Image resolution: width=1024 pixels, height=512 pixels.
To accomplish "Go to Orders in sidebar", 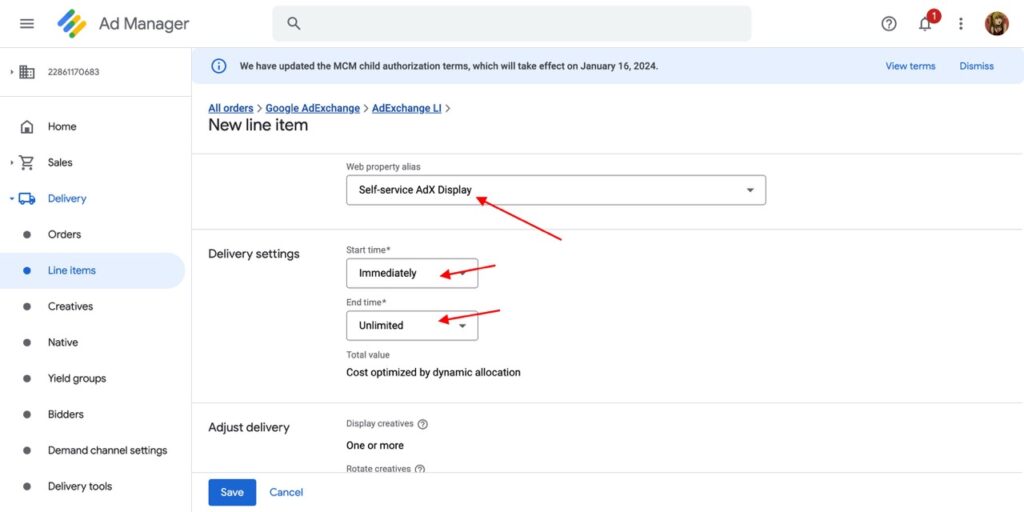I will (64, 234).
